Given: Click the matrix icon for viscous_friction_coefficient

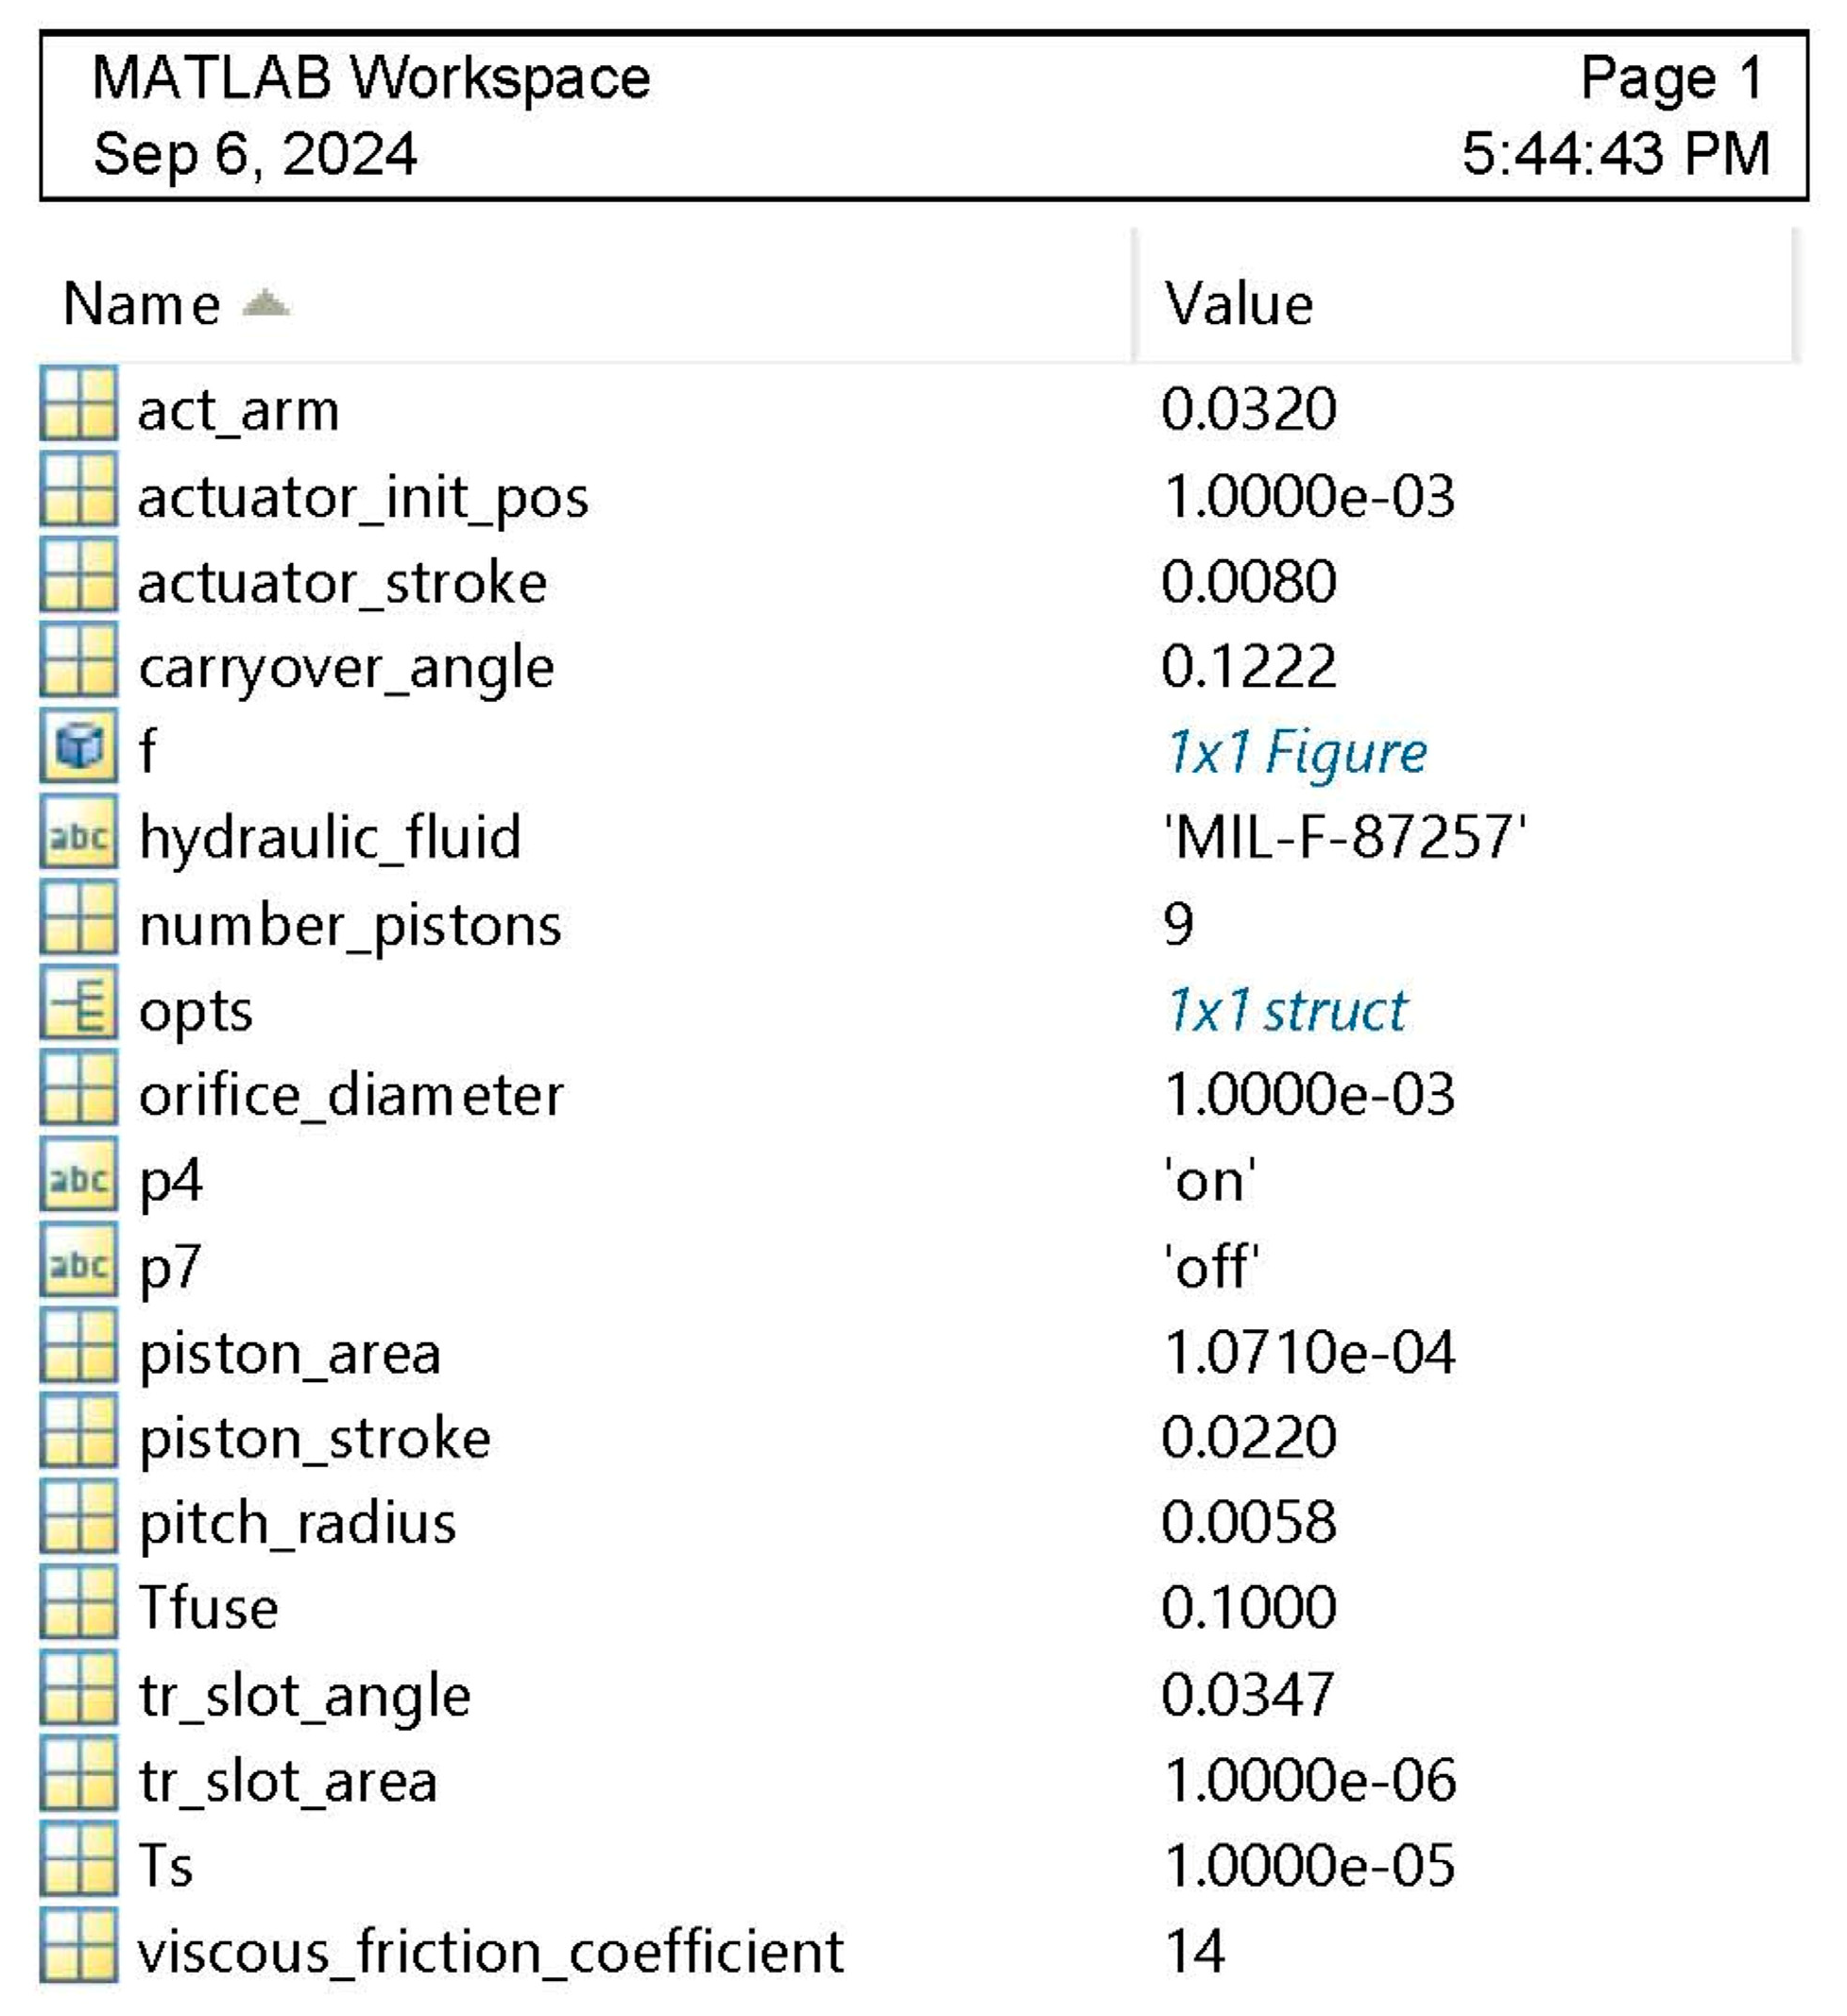Looking at the screenshot, I should coord(78,1948).
